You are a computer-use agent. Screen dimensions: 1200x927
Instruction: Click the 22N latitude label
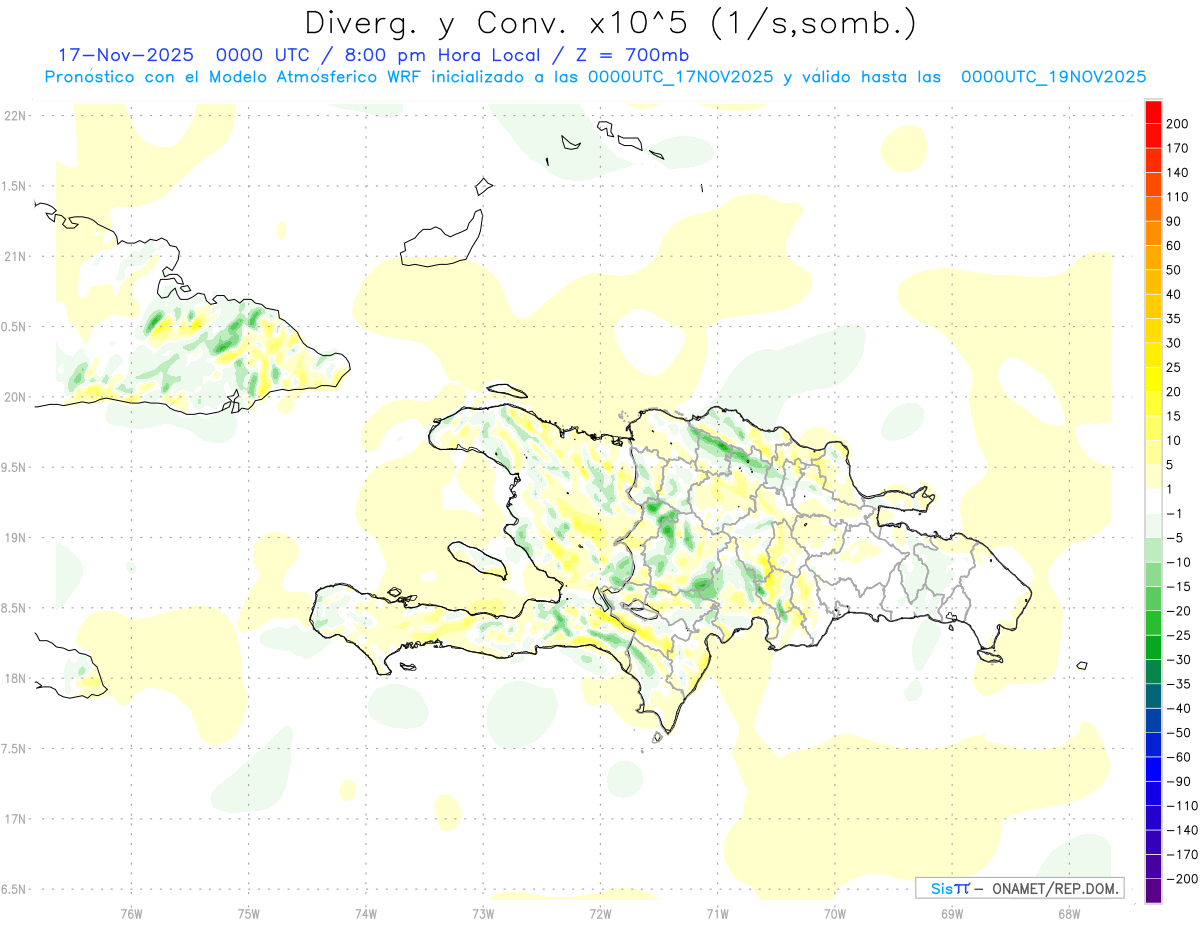tap(14, 116)
